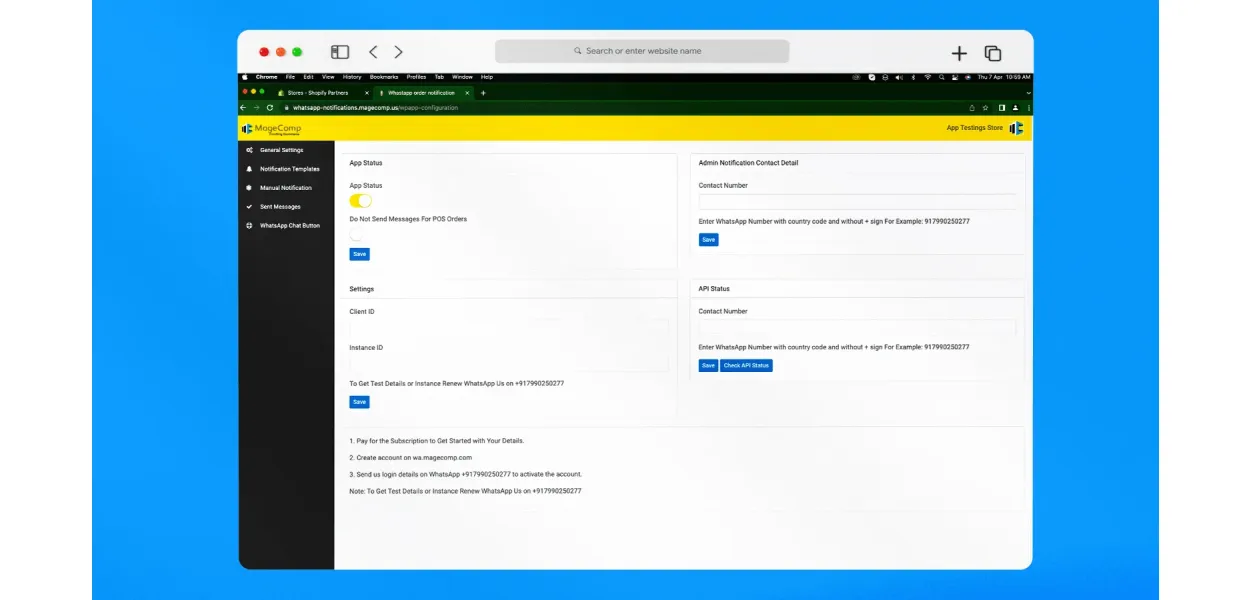
Task: Open Manual Notification in the sidebar
Action: point(285,188)
